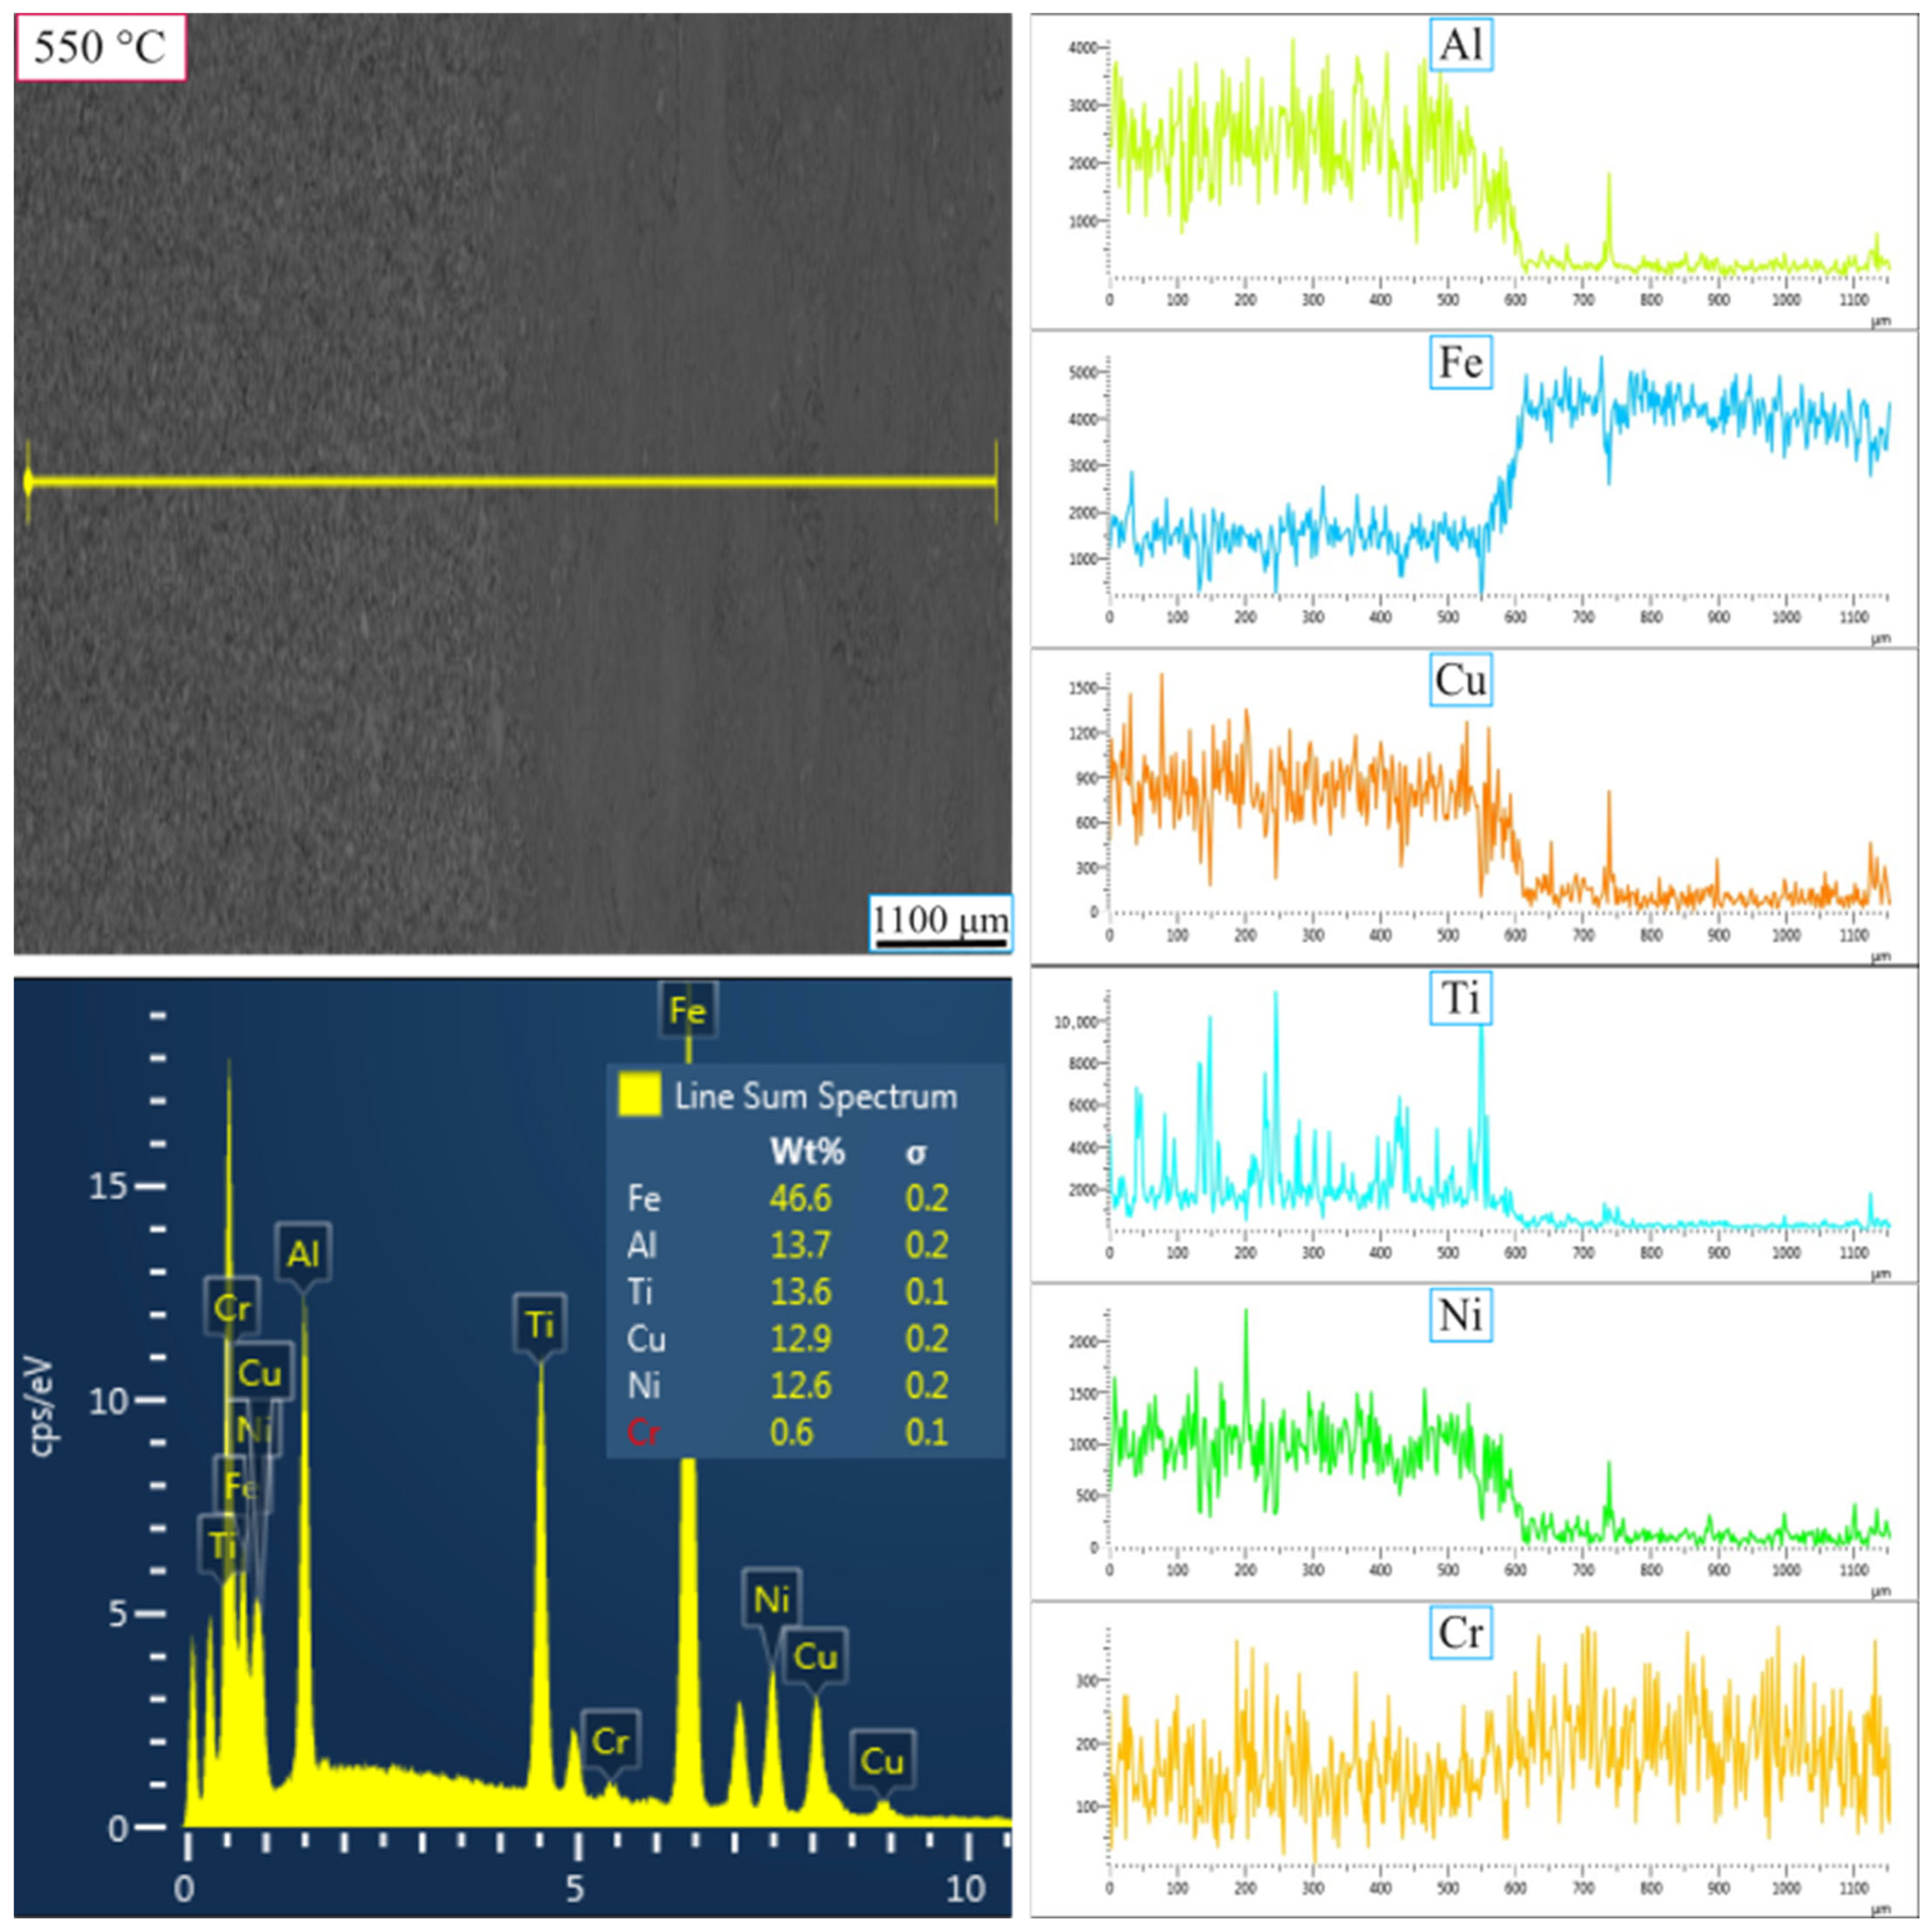Click the cps/eV axis label
This screenshot has height=1929, width=1932.
pyautogui.click(x=41, y=1405)
